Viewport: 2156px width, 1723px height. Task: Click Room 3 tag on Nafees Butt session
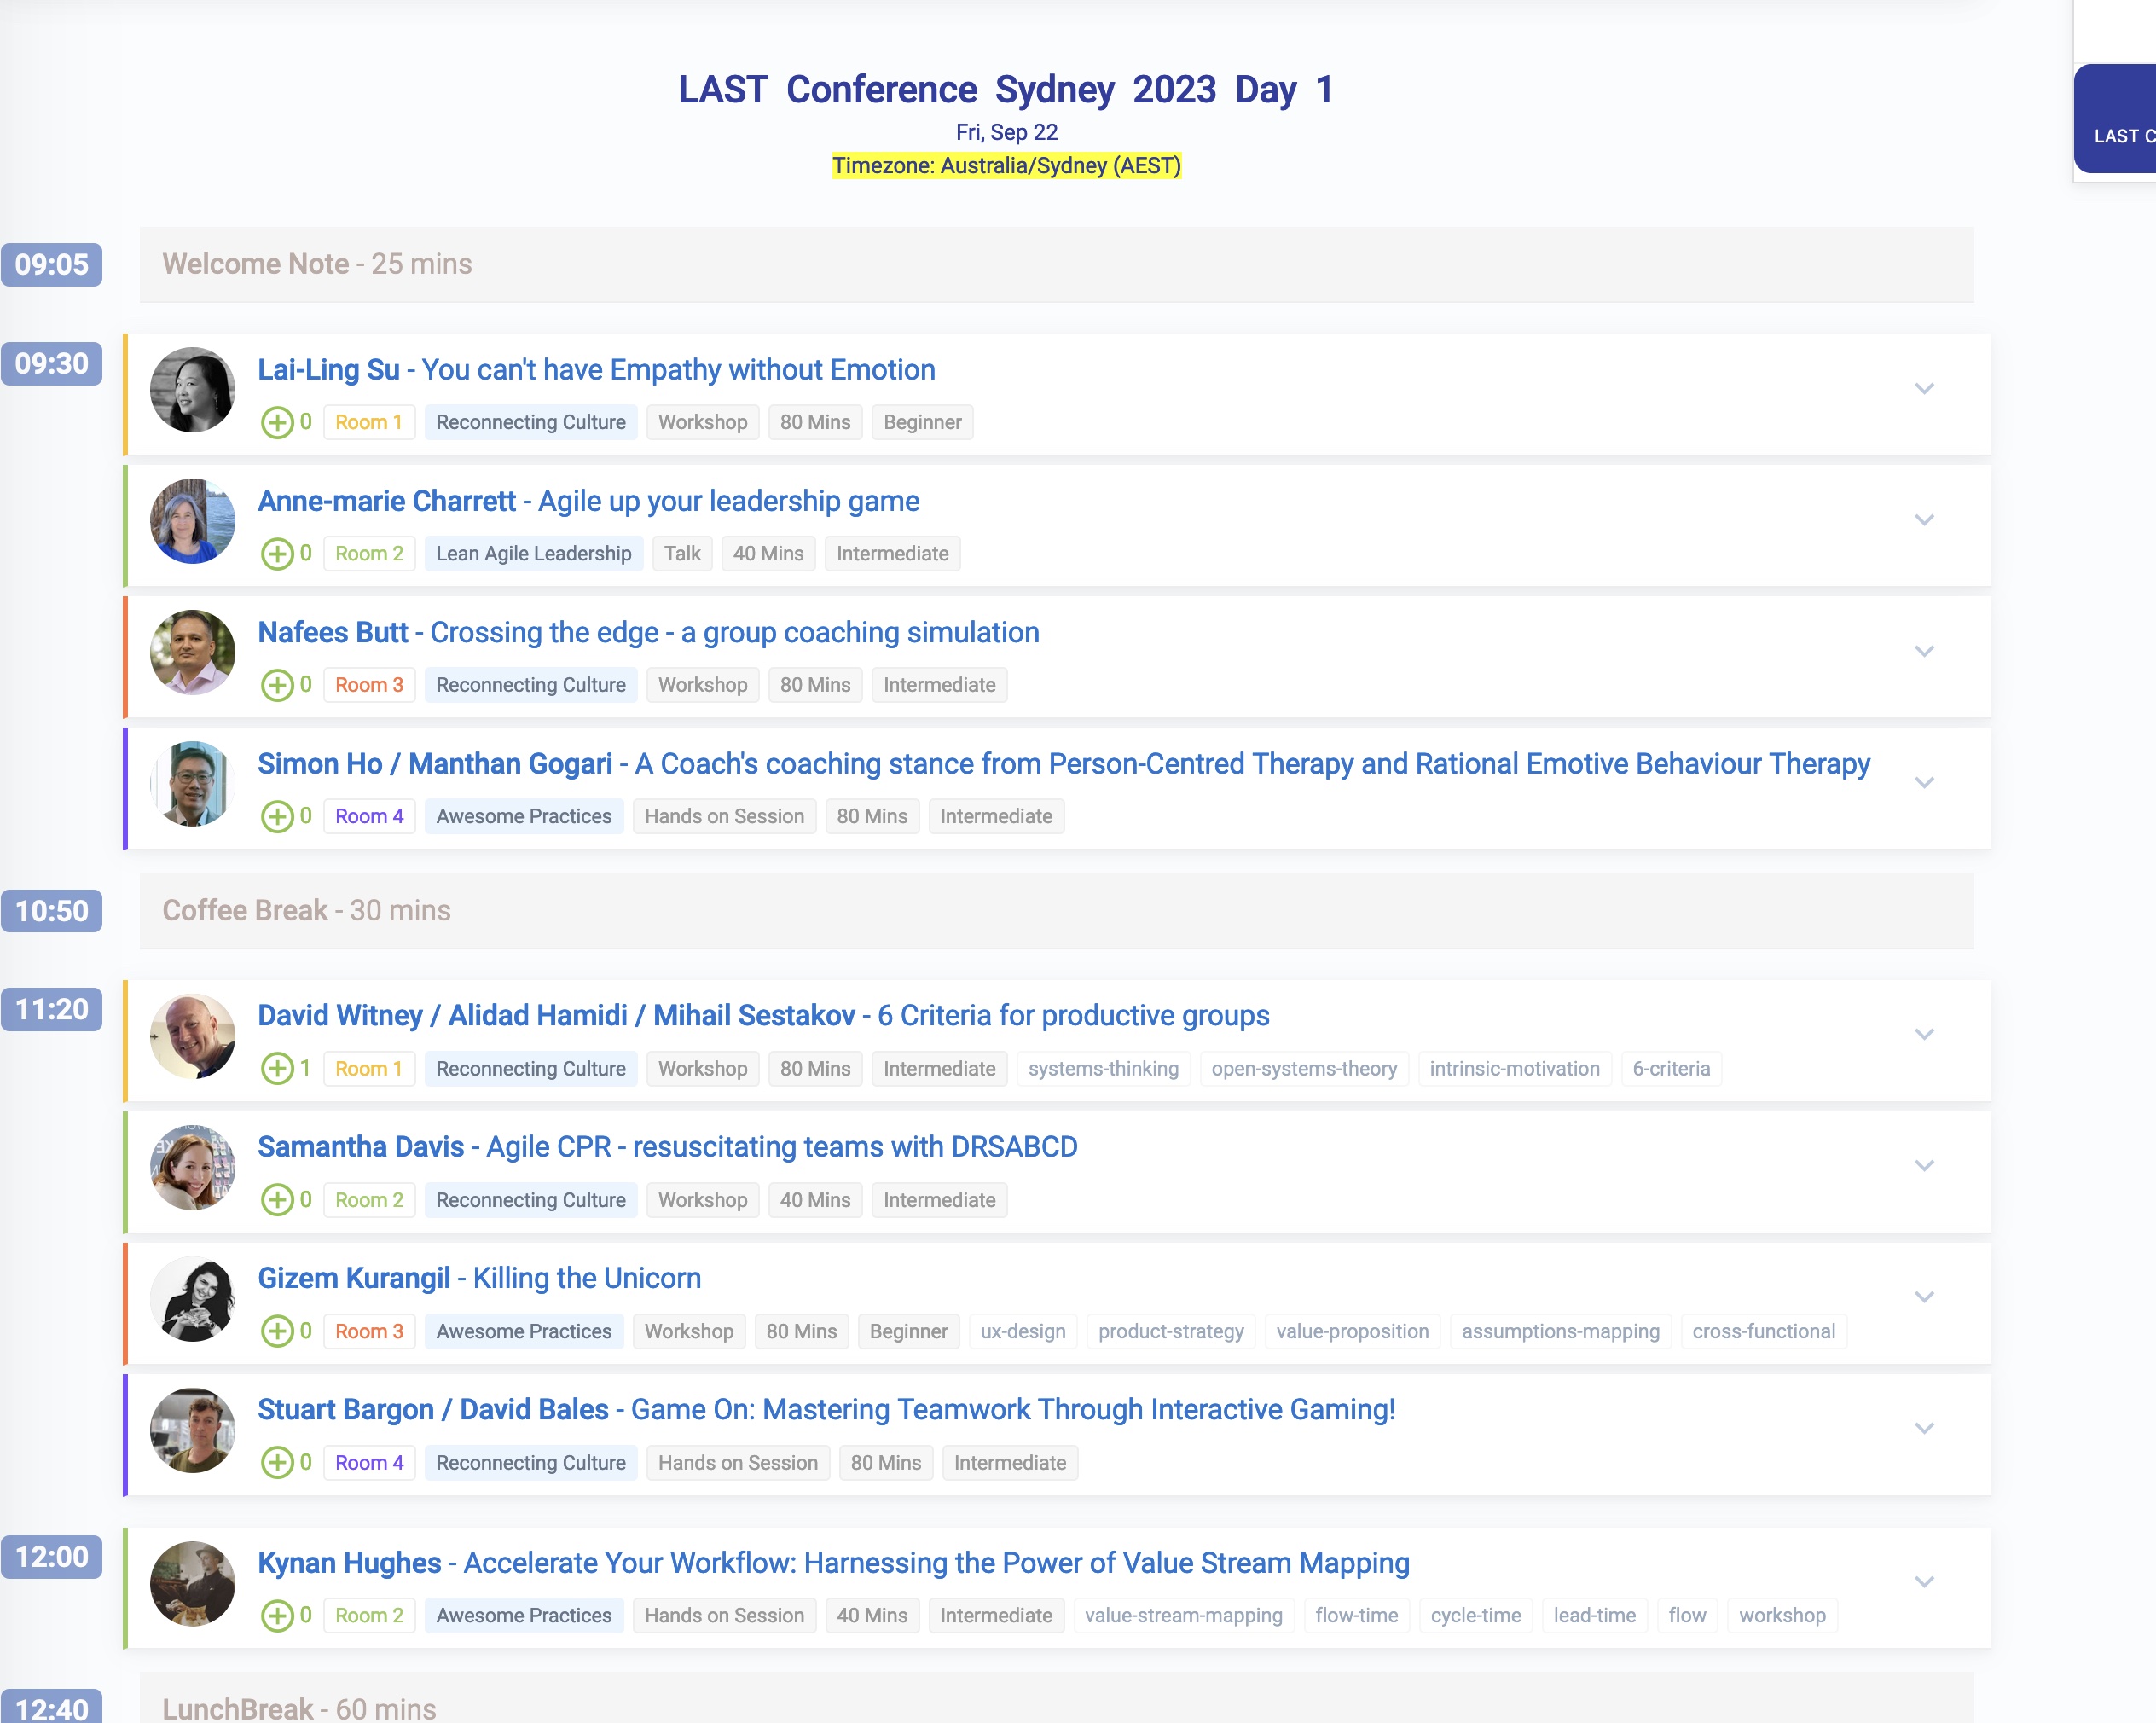tap(369, 685)
